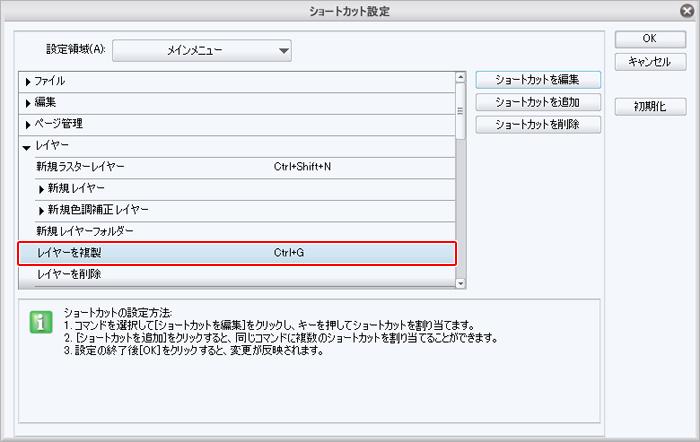This screenshot has height=442, width=700.
Task: Click the 初期化 reset button
Action: [x=650, y=106]
